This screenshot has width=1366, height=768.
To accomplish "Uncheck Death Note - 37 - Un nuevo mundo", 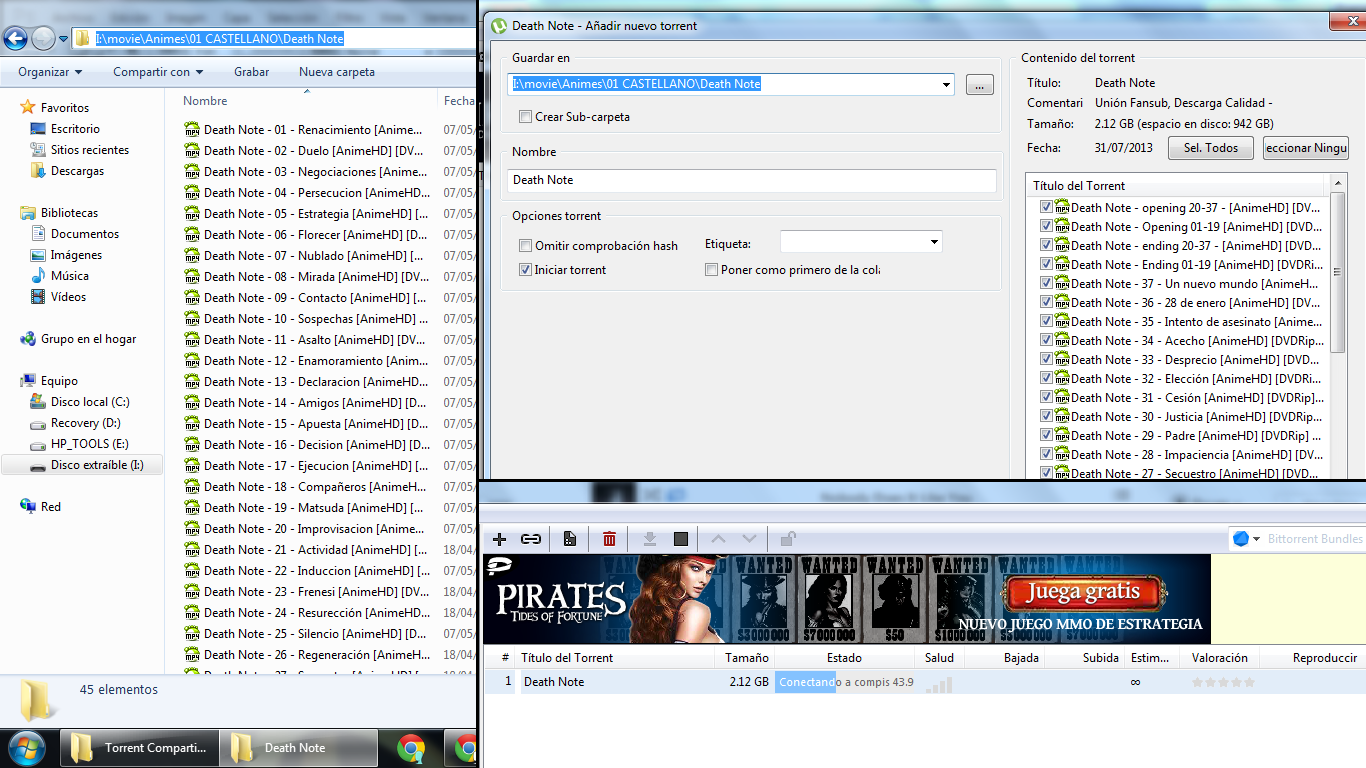I will 1046,283.
